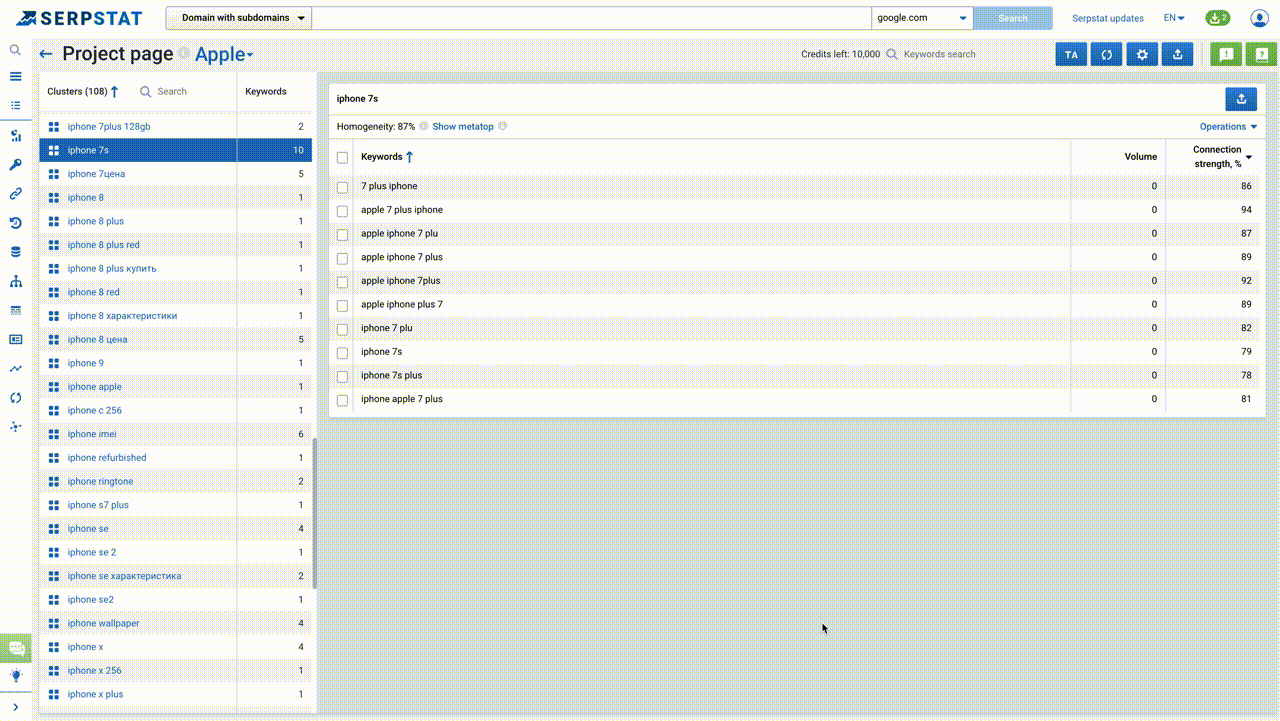Viewport: 1280px width, 721px height.
Task: Open the green chat support icon
Action: [16, 648]
